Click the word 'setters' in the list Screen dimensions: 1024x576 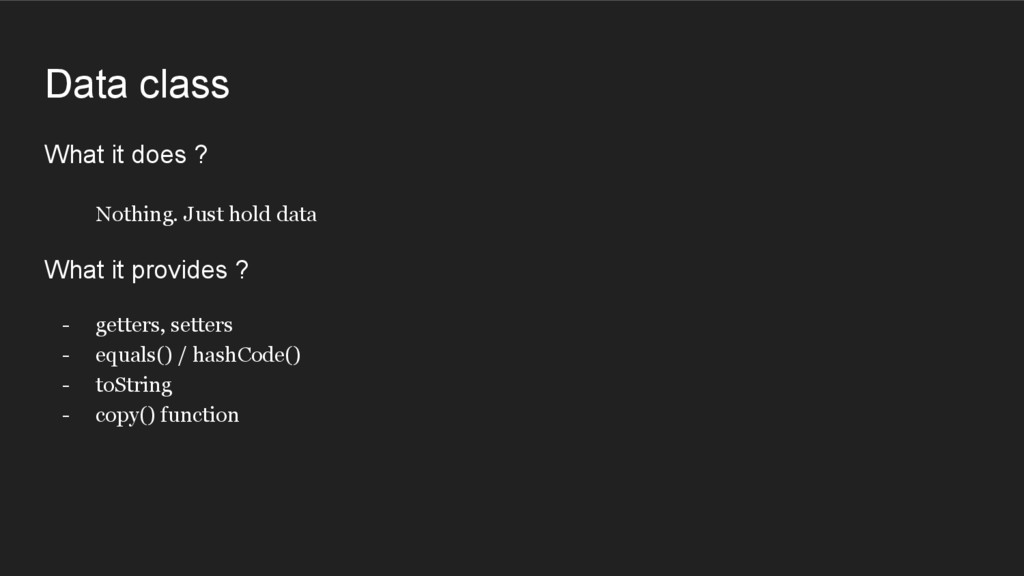(x=202, y=325)
